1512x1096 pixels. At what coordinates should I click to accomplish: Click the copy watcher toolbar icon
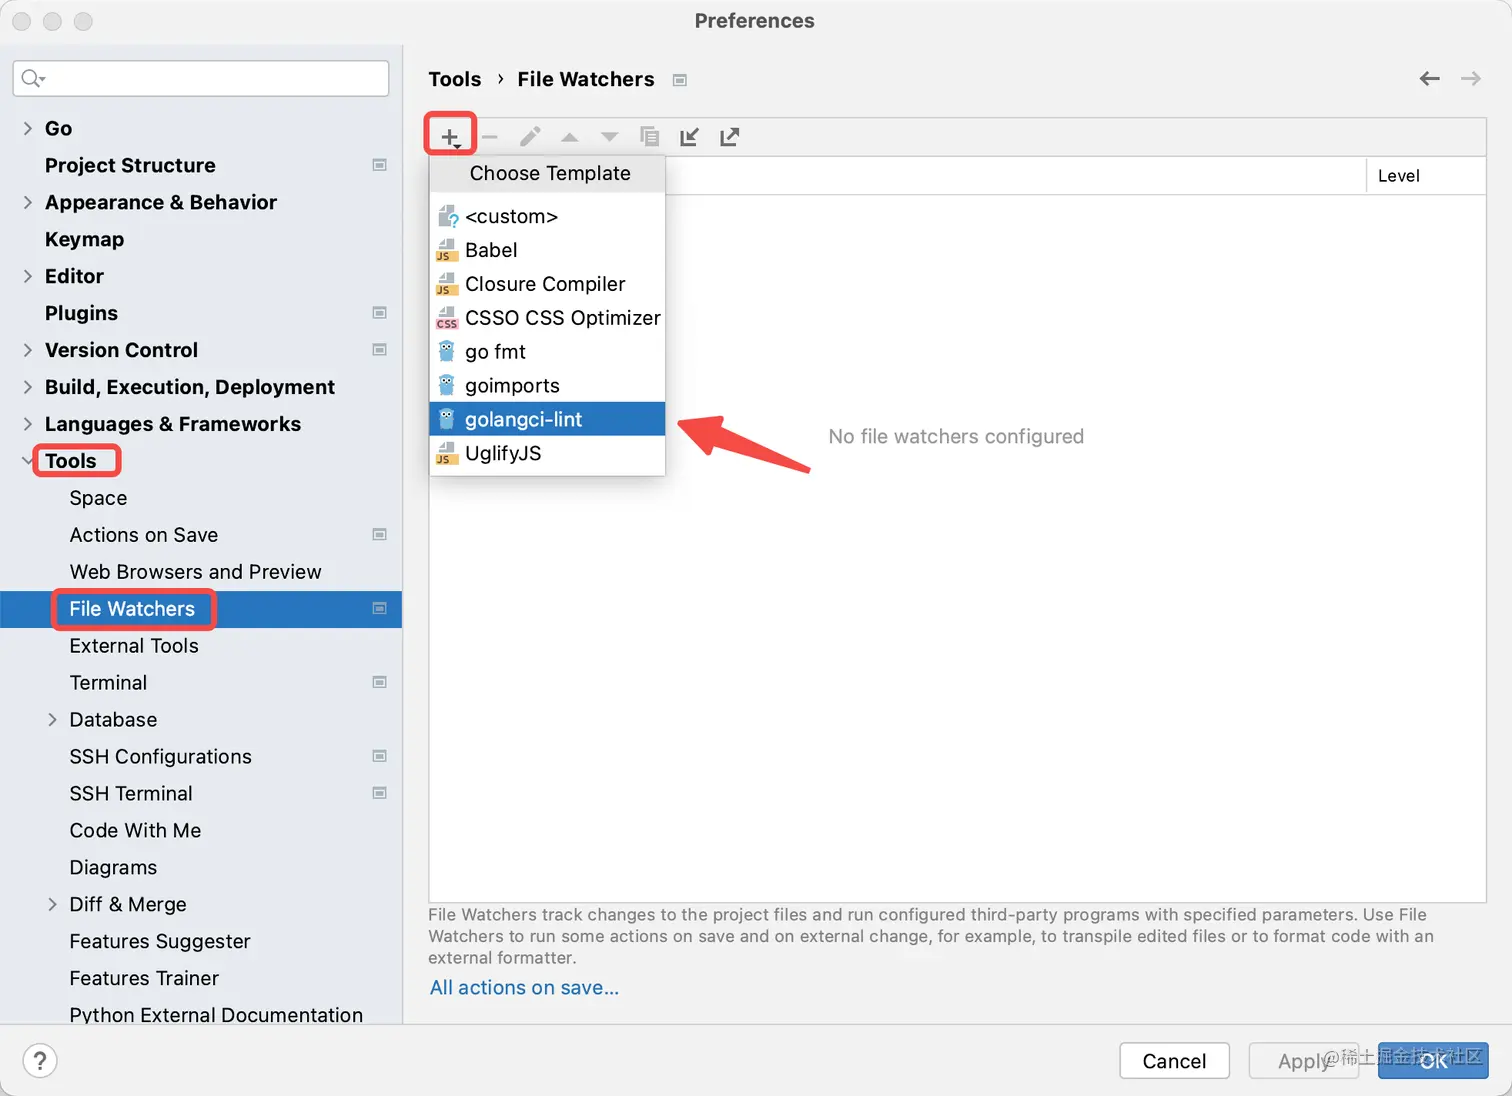pos(650,137)
